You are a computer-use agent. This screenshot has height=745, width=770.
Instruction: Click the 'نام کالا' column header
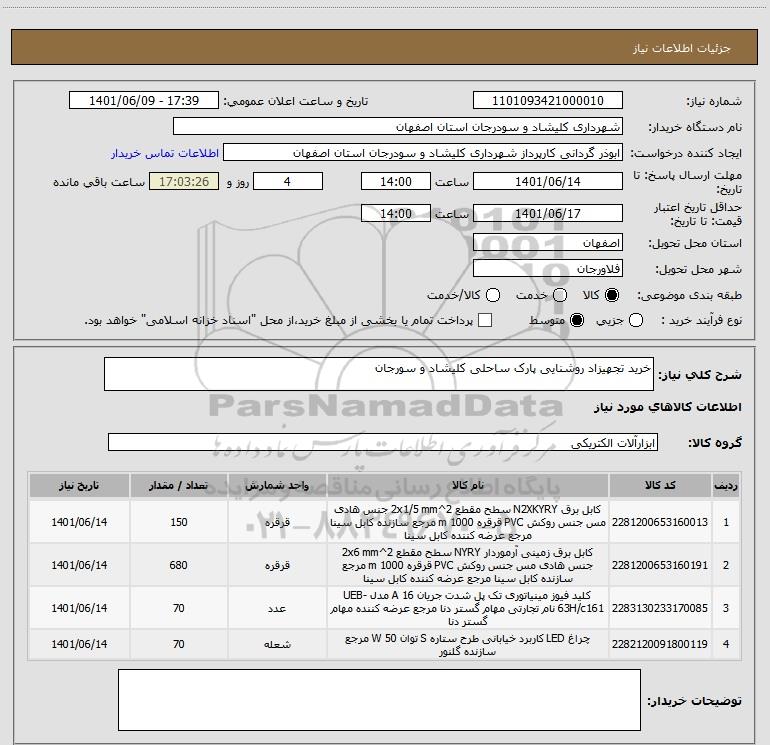[468, 485]
